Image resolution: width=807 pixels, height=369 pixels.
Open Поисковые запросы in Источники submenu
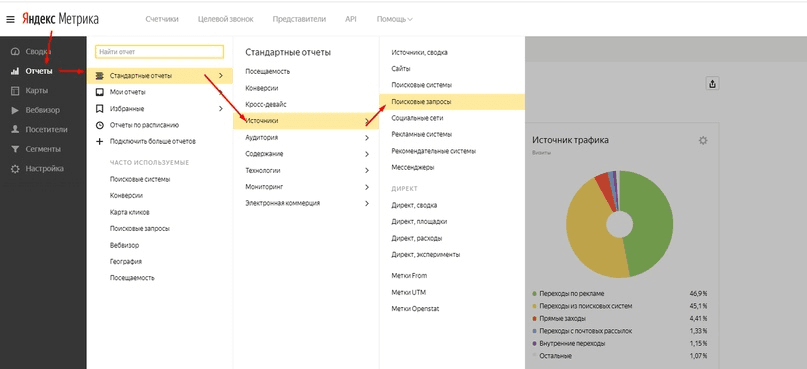point(452,102)
